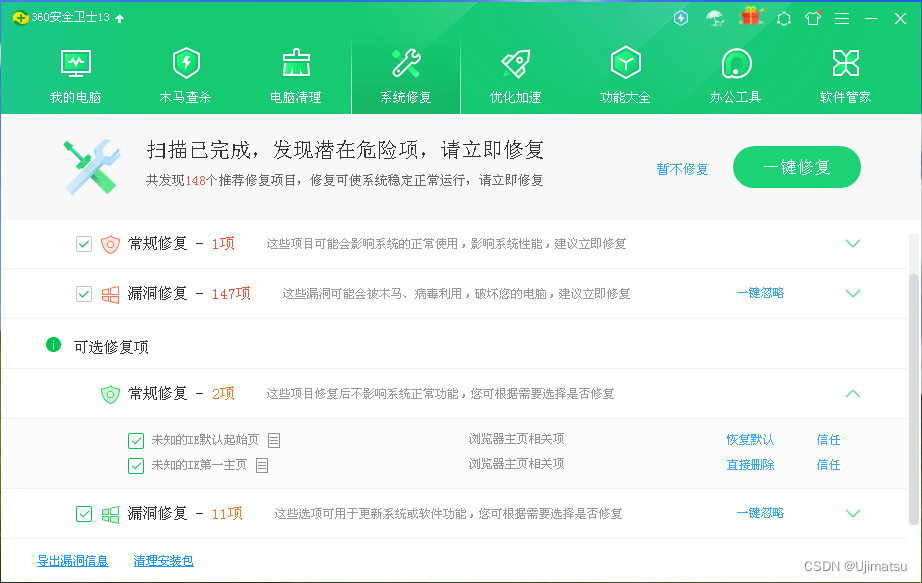Image resolution: width=922 pixels, height=583 pixels.
Task: Click green shield icon of 常规修复 2项
Action: click(x=110, y=394)
